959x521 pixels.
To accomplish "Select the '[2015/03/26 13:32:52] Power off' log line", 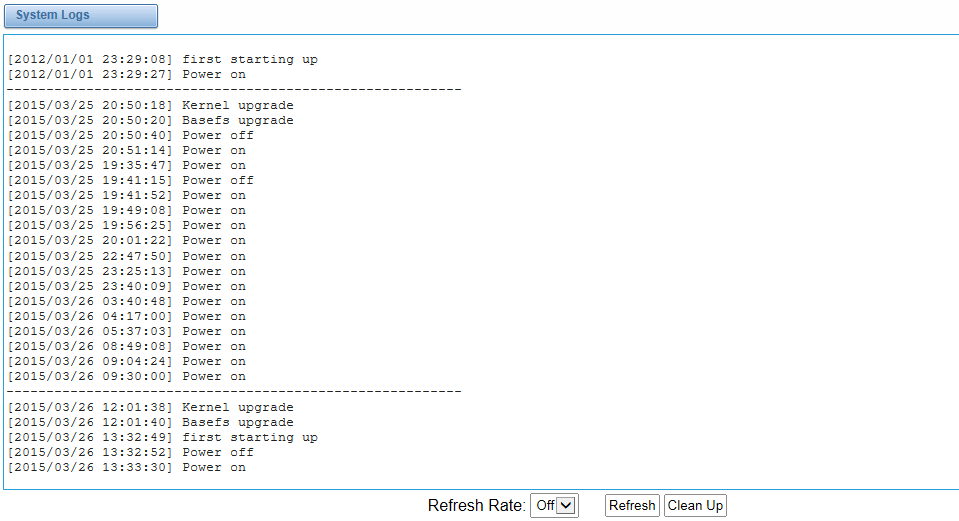I will [x=130, y=453].
